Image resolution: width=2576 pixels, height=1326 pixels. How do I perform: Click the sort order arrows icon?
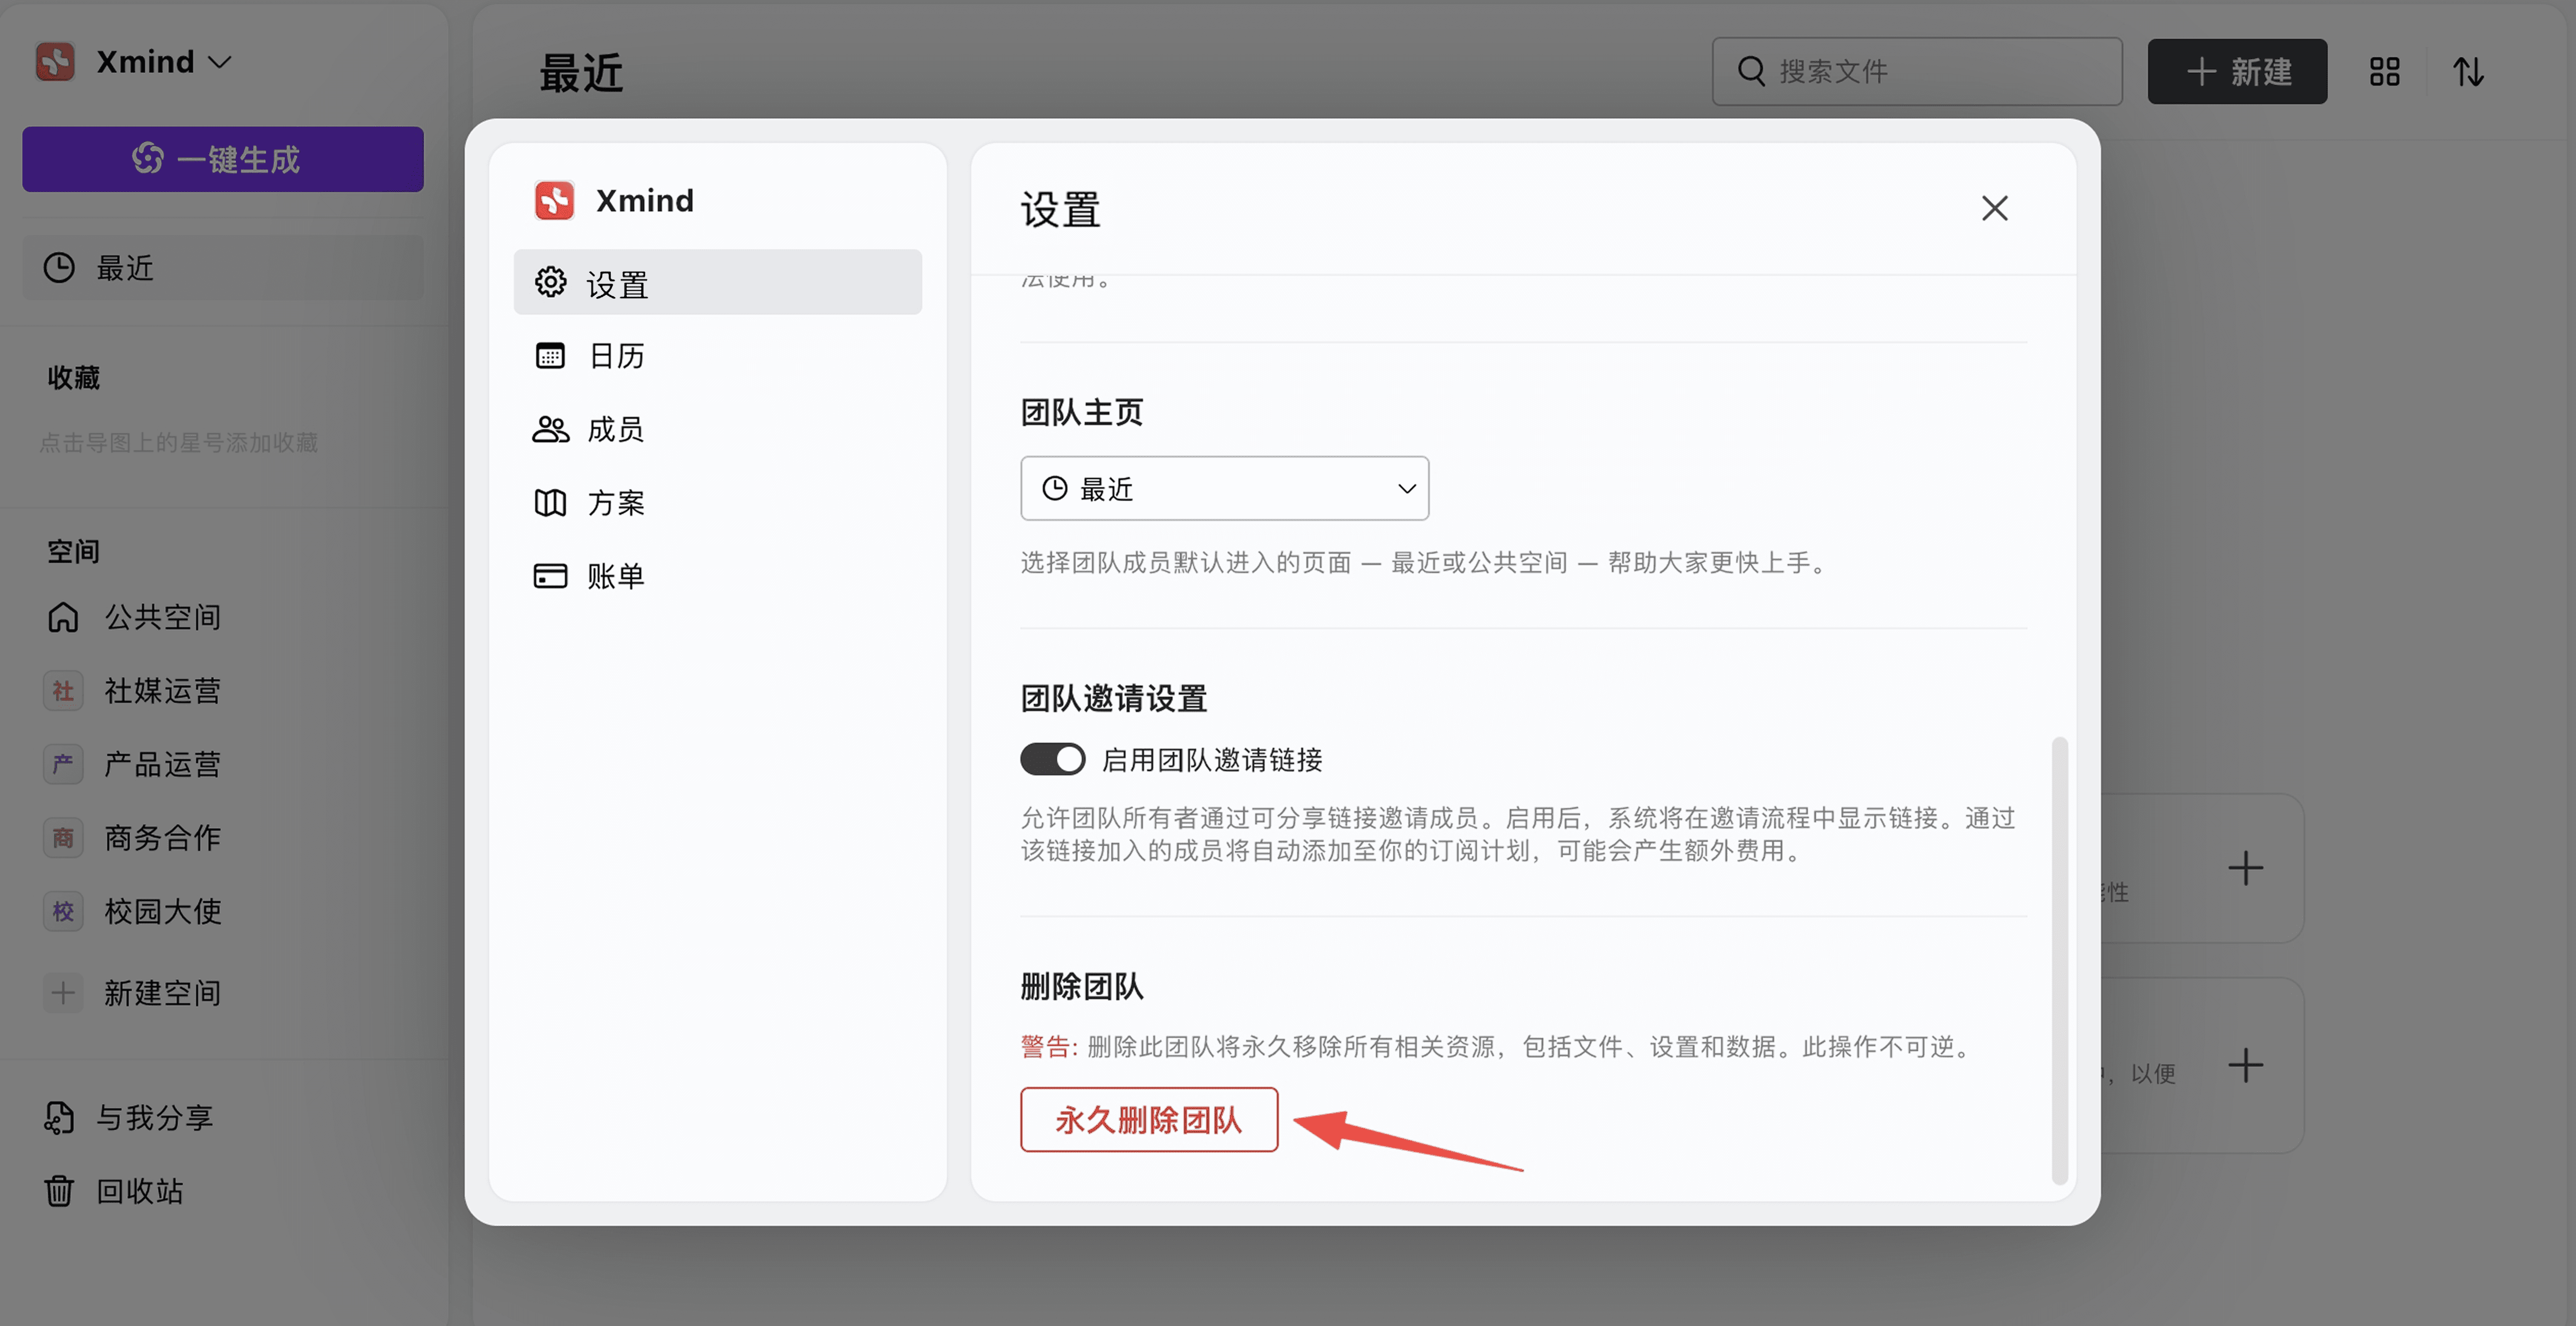point(2467,72)
